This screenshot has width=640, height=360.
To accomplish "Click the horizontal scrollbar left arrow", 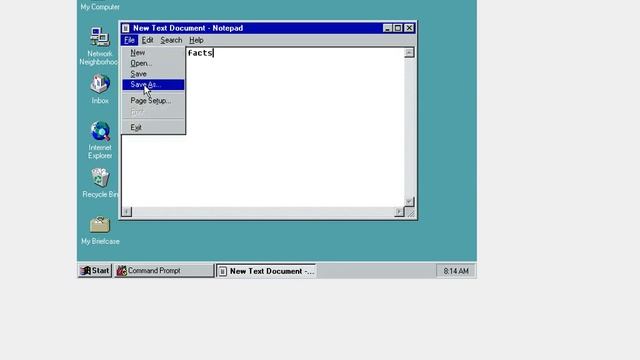I will [x=127, y=211].
